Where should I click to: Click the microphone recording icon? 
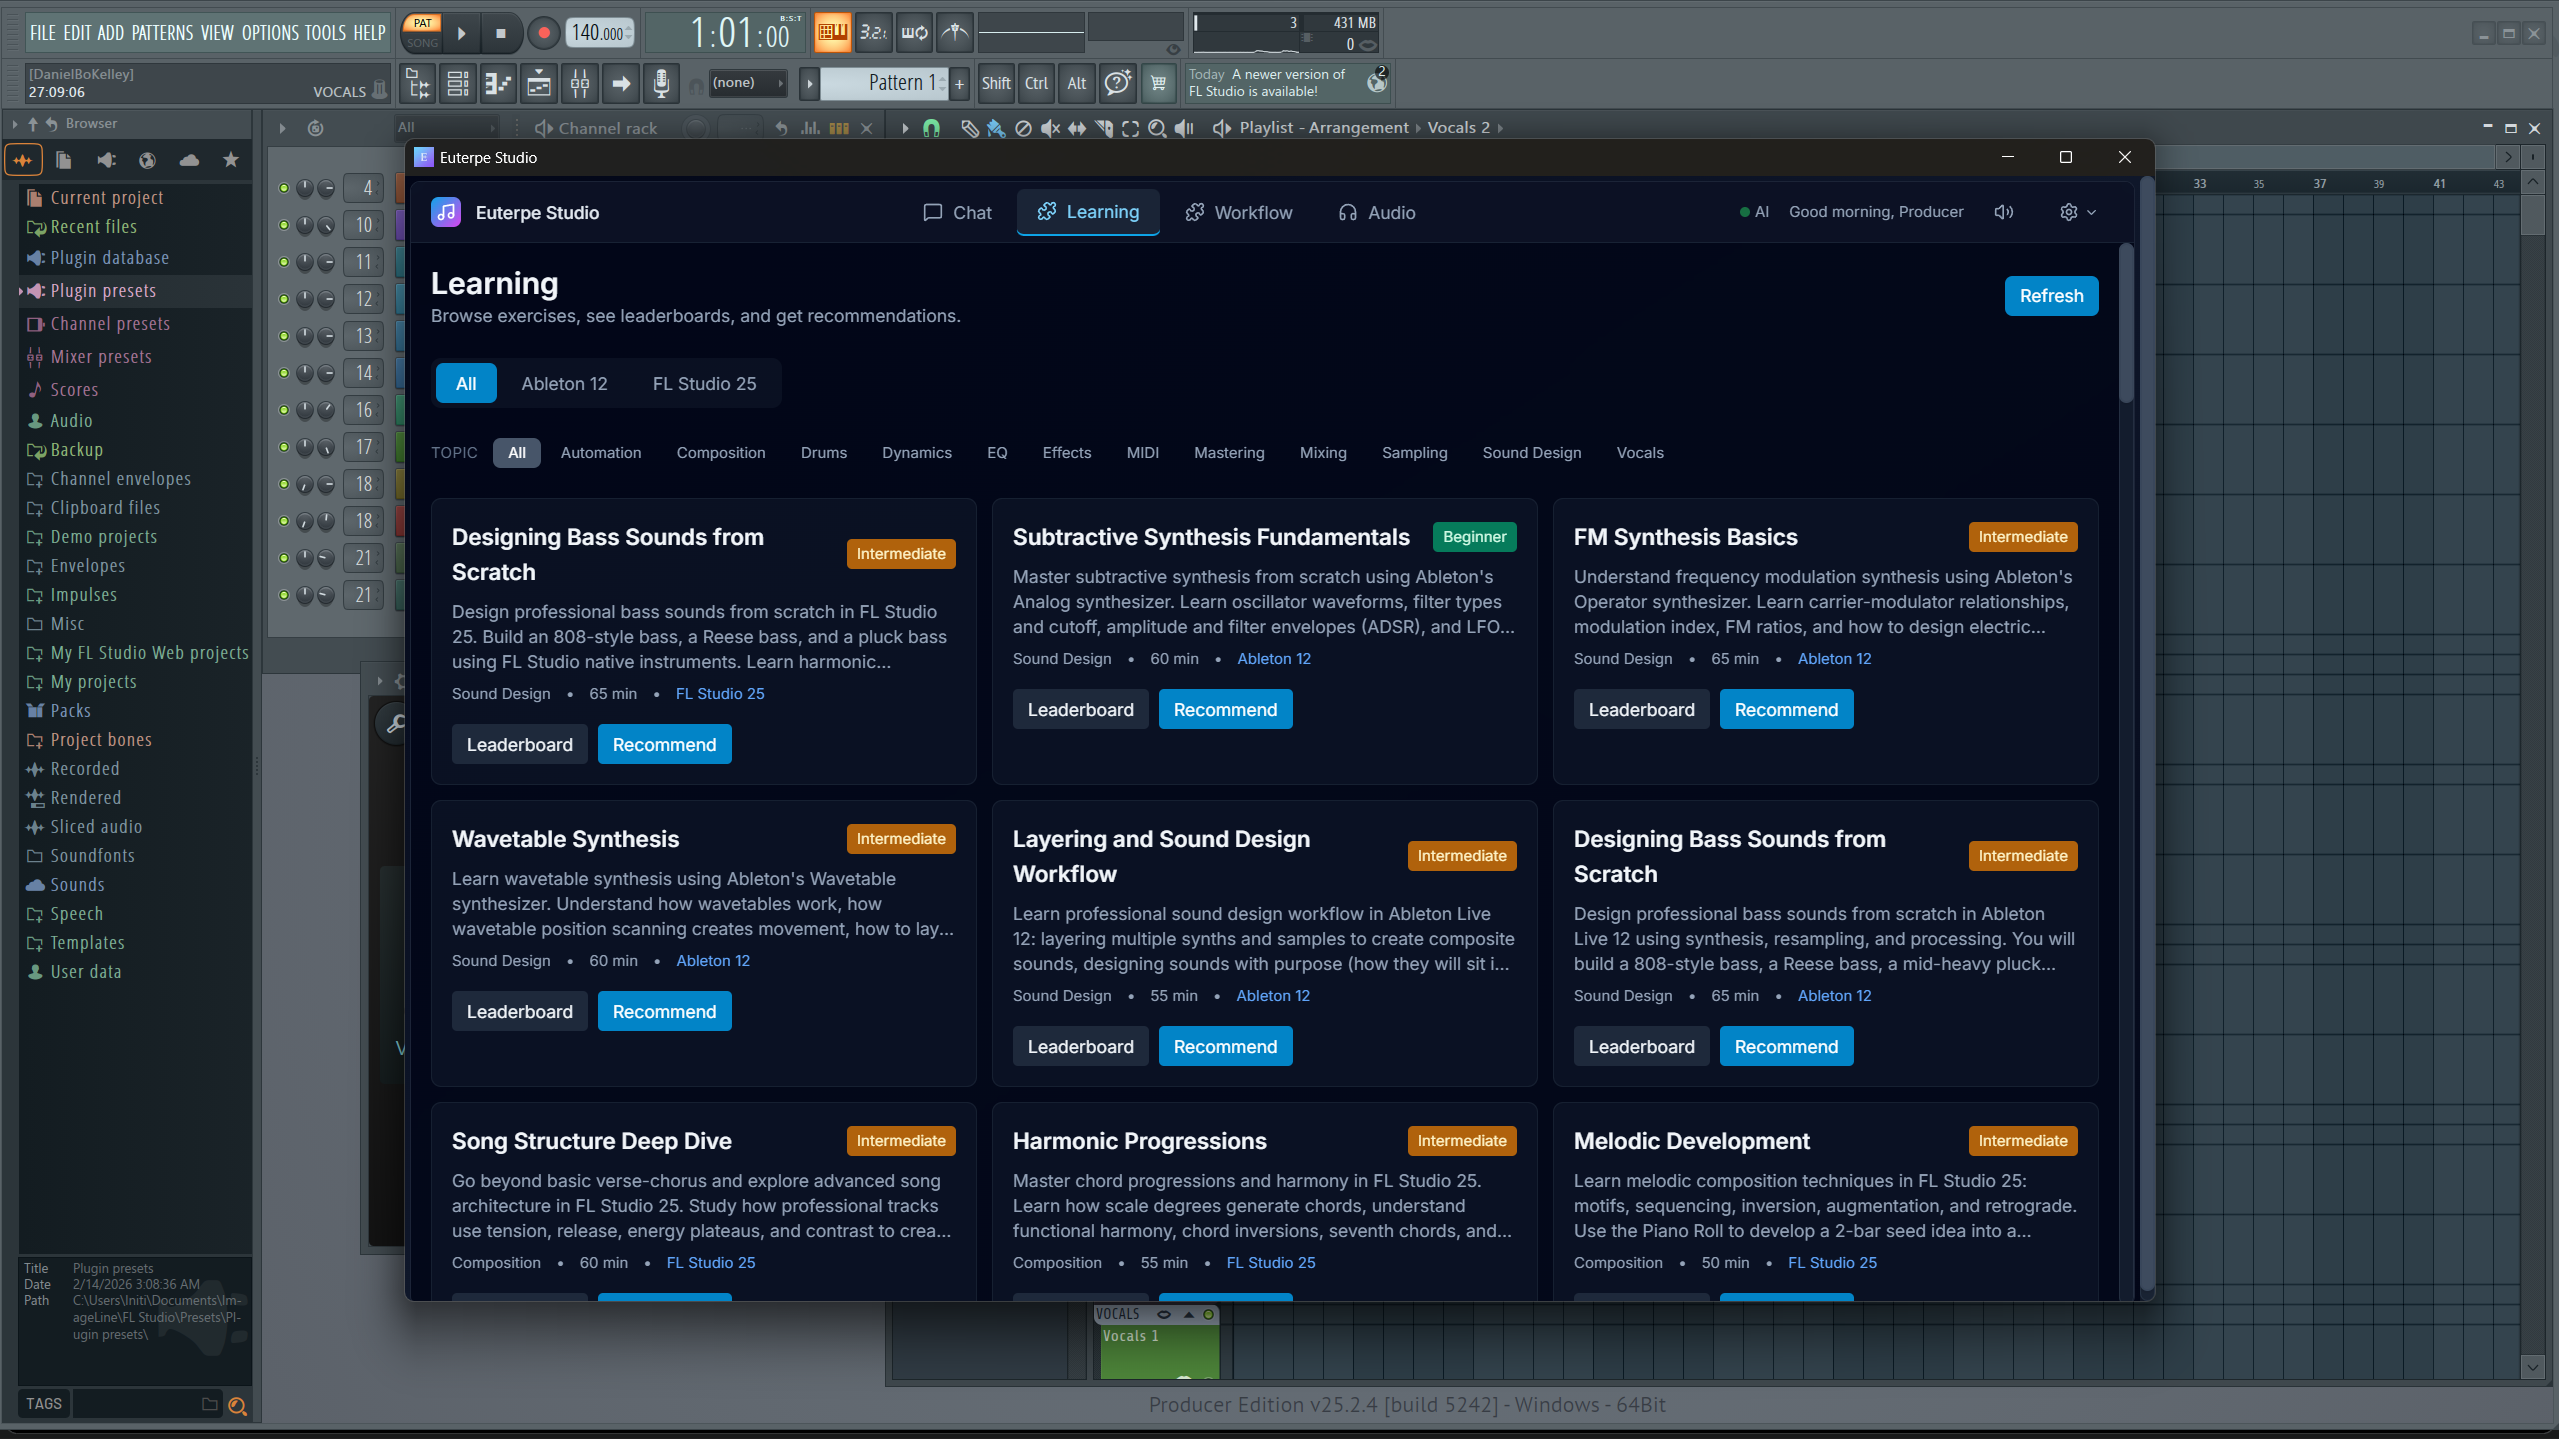pyautogui.click(x=660, y=83)
